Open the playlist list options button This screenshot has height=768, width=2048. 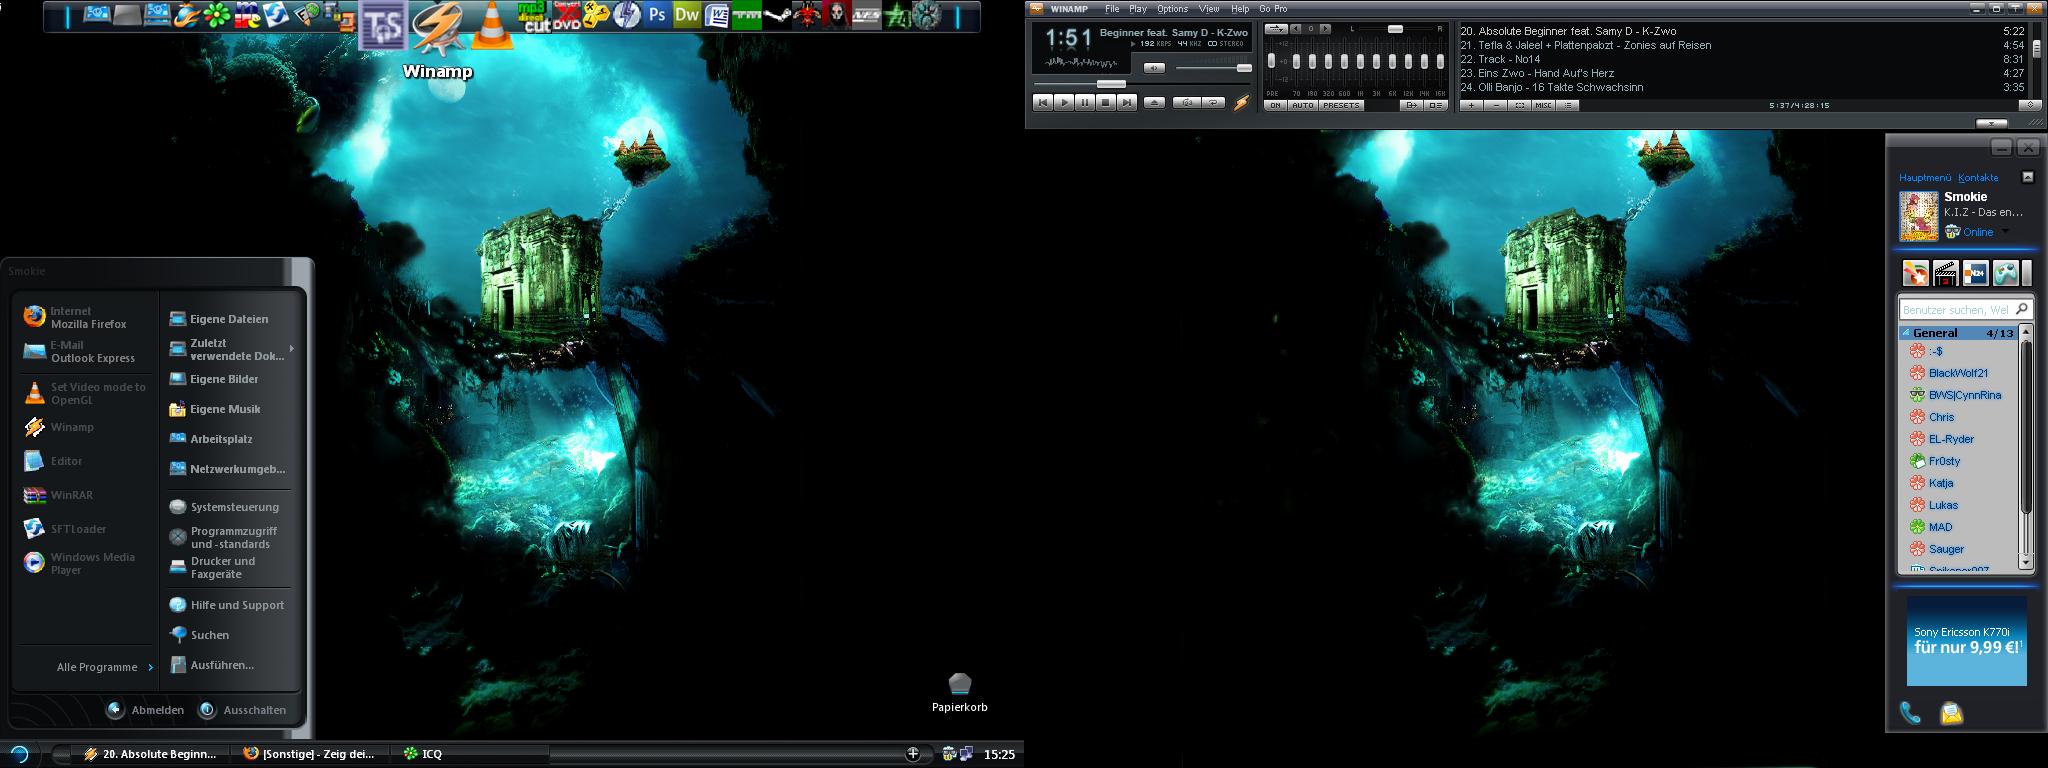[1568, 105]
